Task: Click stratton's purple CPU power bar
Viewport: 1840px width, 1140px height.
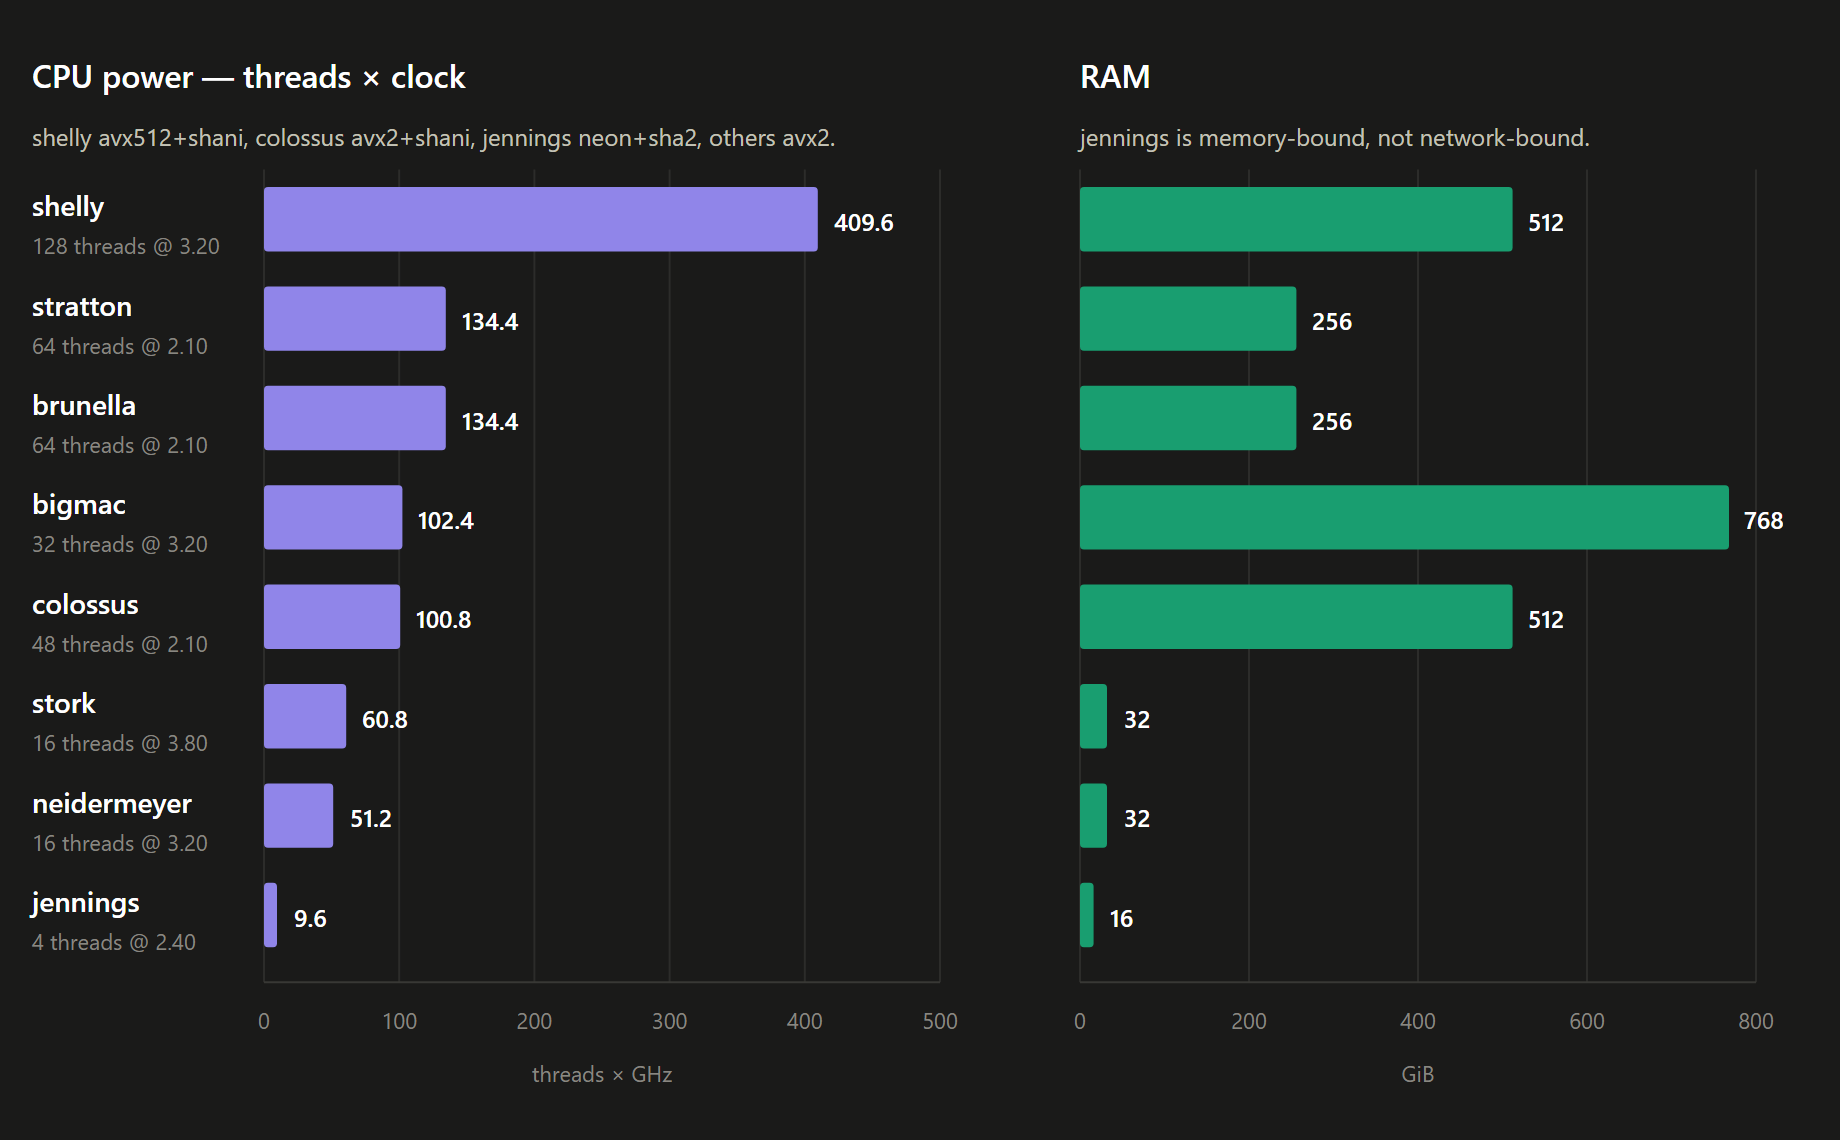Action: pos(355,319)
